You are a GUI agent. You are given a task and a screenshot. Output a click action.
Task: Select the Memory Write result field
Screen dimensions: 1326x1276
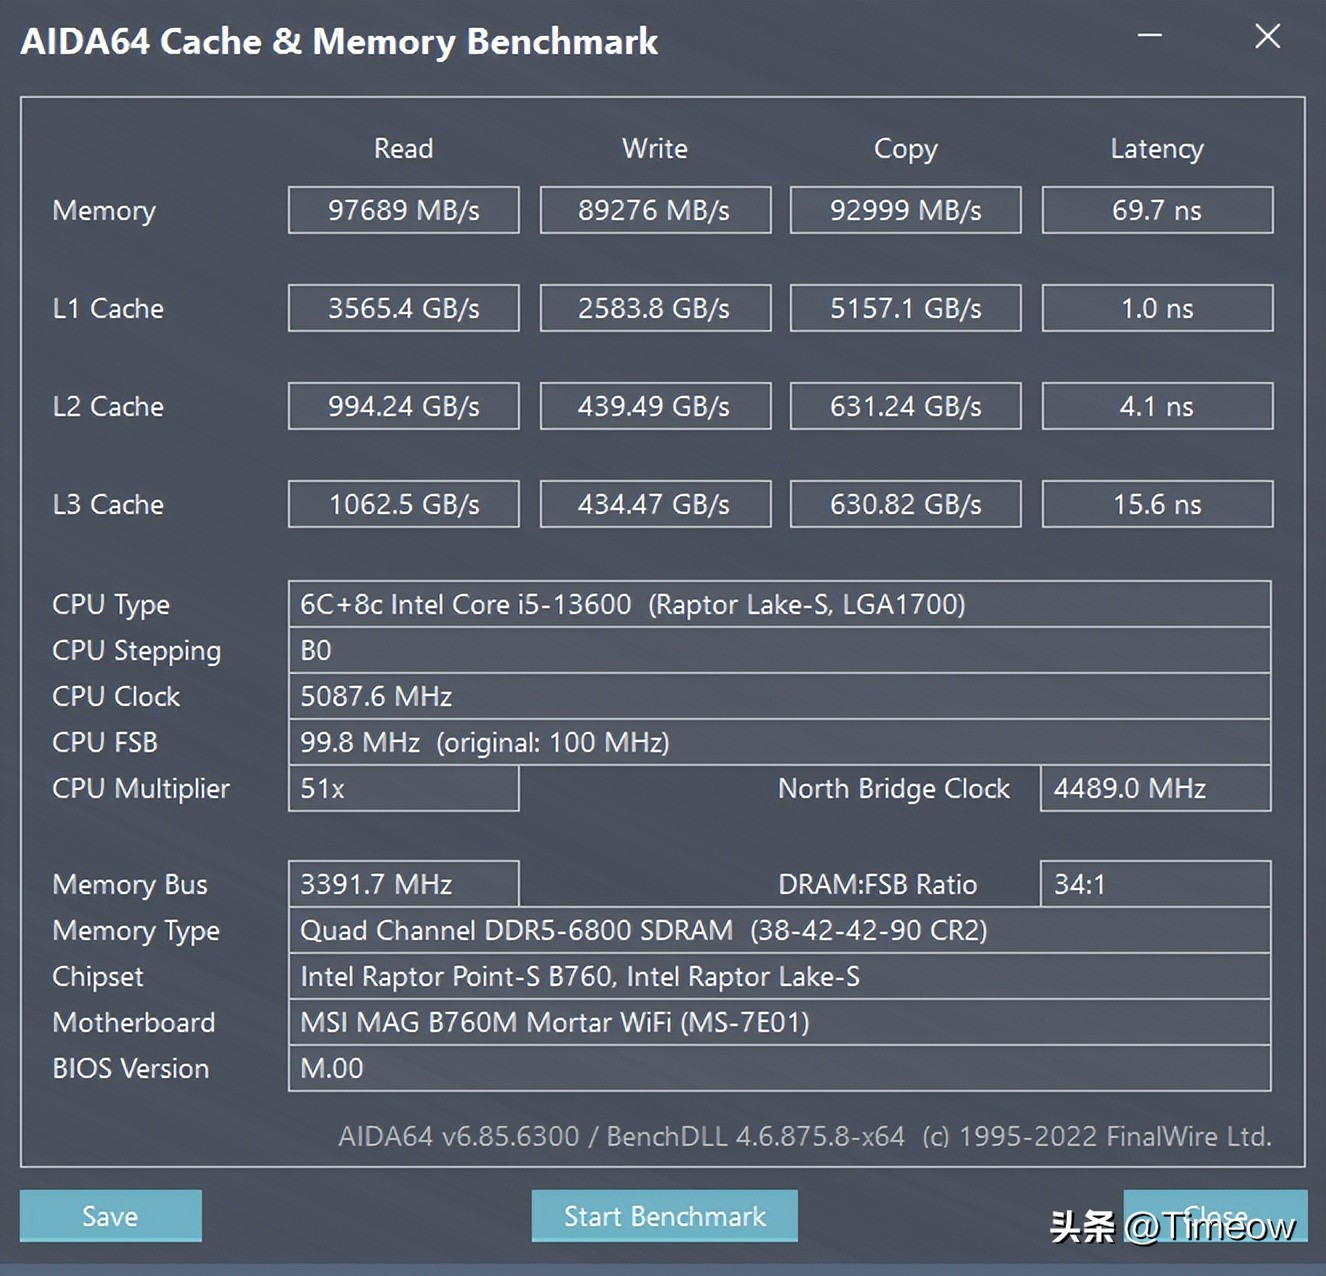(x=655, y=210)
